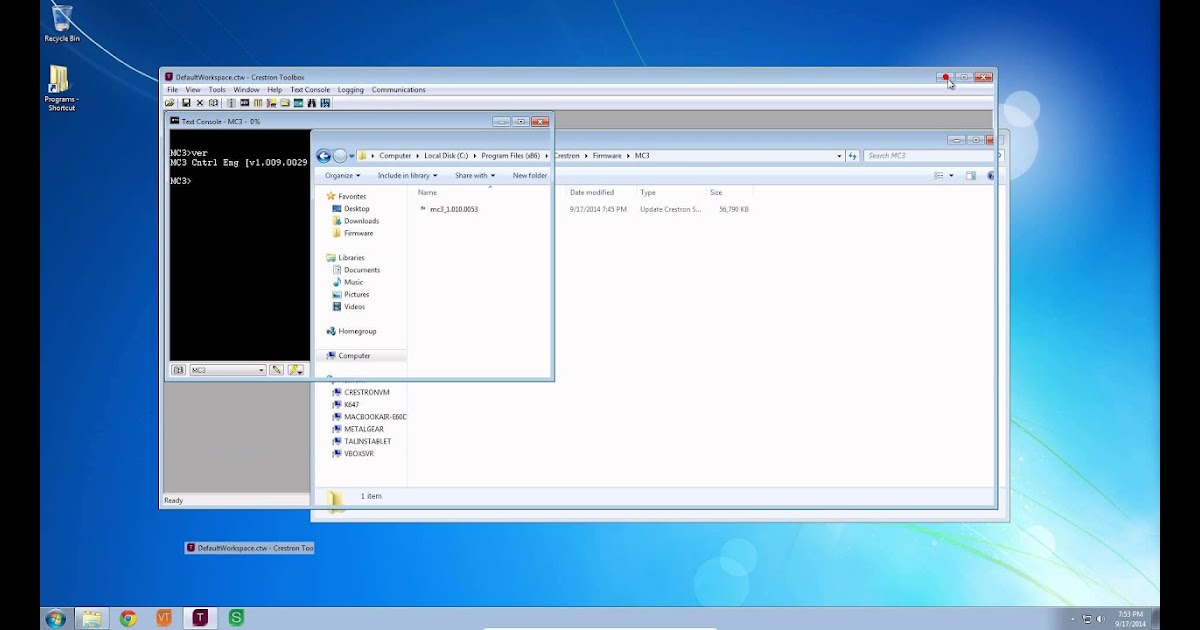Click the info 'i' tool icon in toolbar
This screenshot has width=1200, height=630.
(231, 103)
